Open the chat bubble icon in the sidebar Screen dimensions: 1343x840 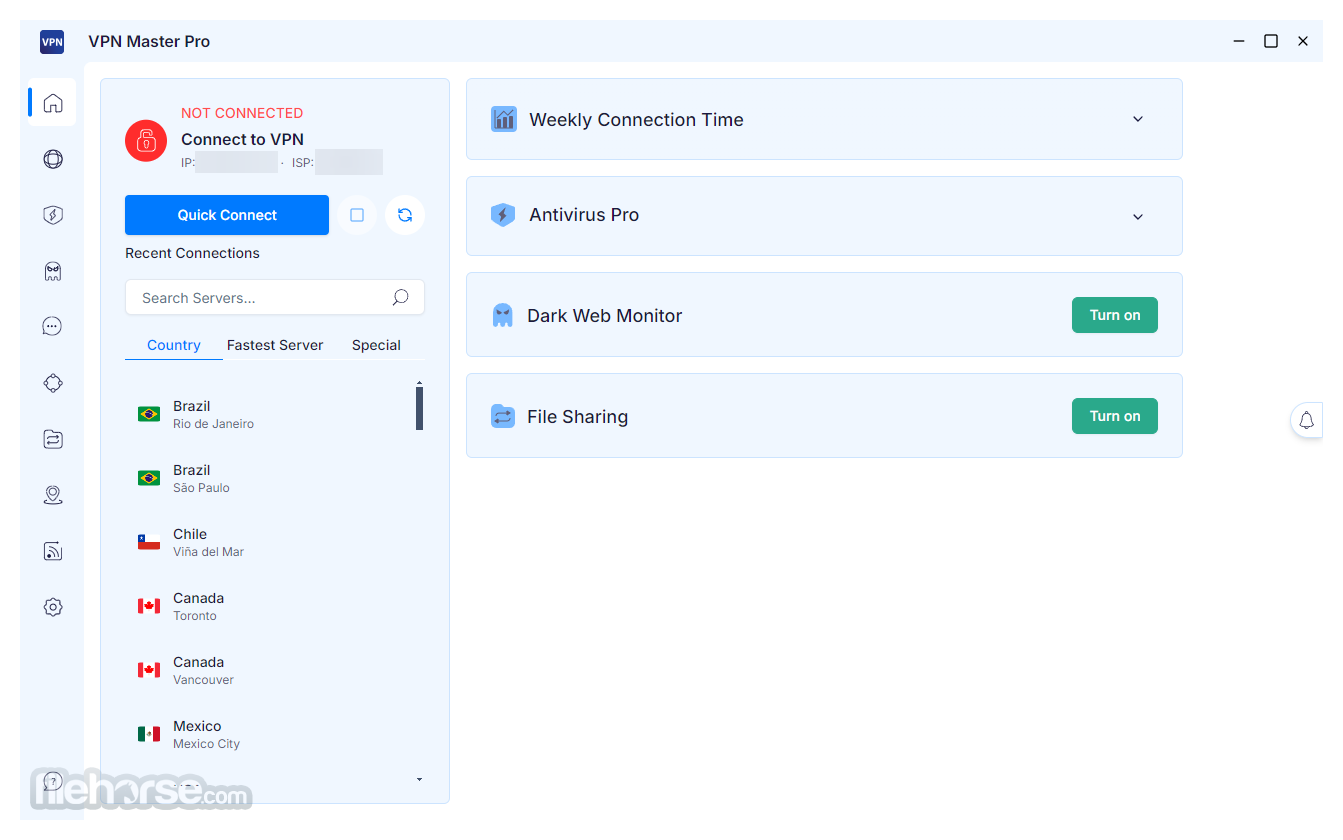53,326
